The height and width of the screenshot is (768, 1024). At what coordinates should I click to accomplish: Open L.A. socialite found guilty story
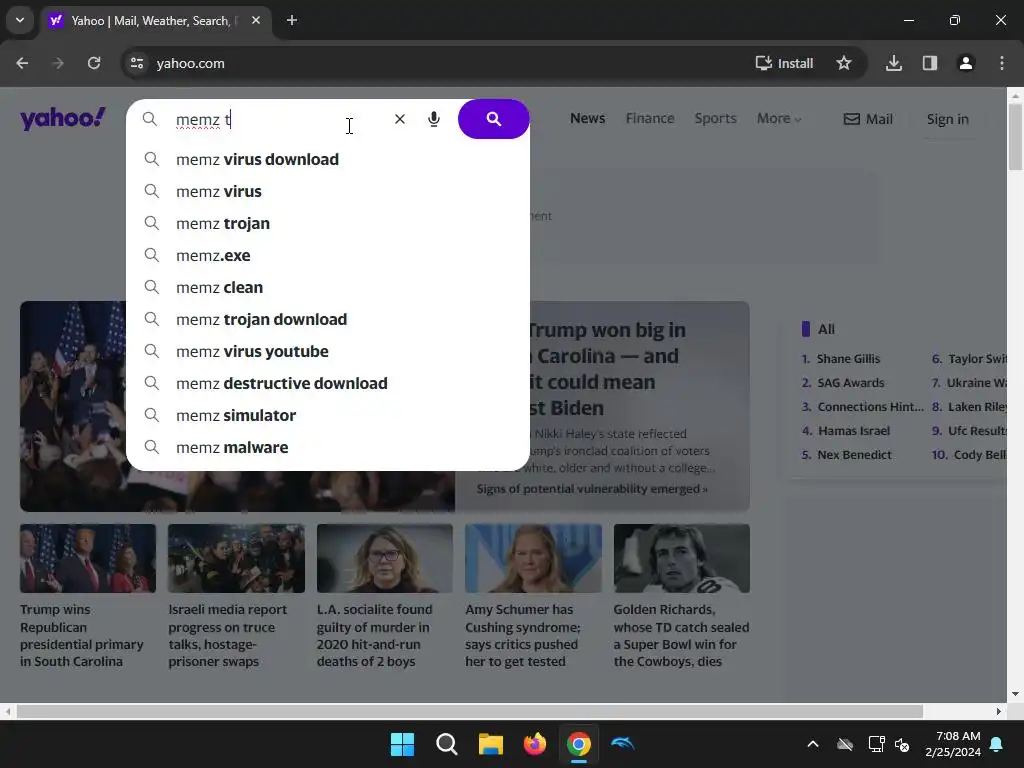coord(385,558)
